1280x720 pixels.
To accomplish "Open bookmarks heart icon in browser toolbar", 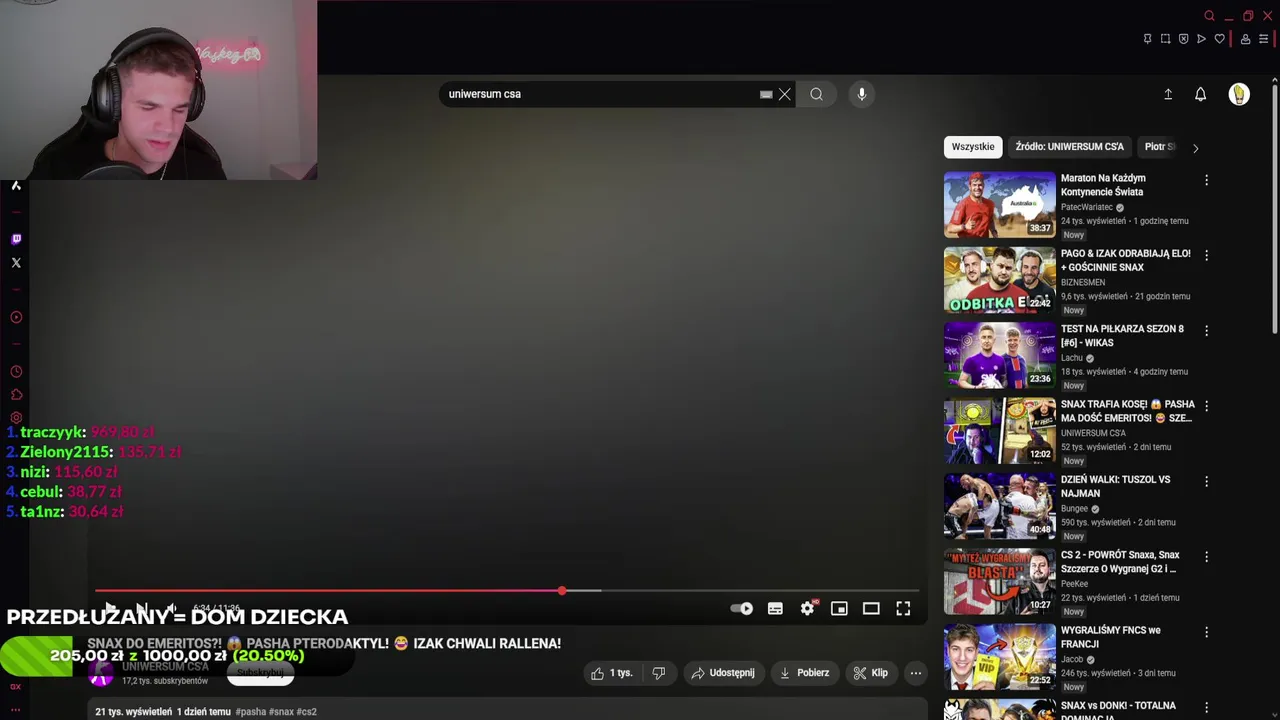I will (1219, 39).
